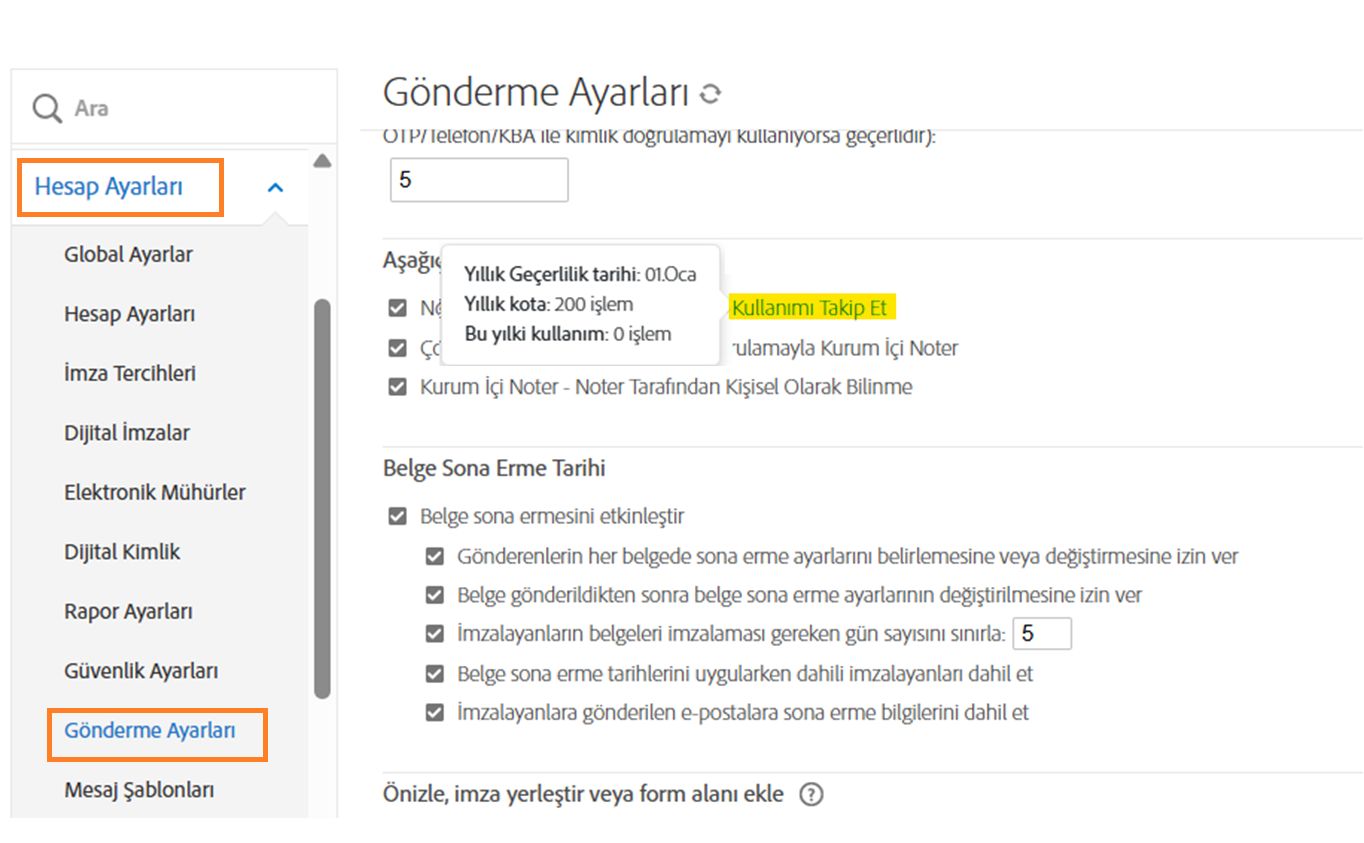Select Global Ayarlar in the sidebar
This screenshot has height=843, width=1364.
128,254
